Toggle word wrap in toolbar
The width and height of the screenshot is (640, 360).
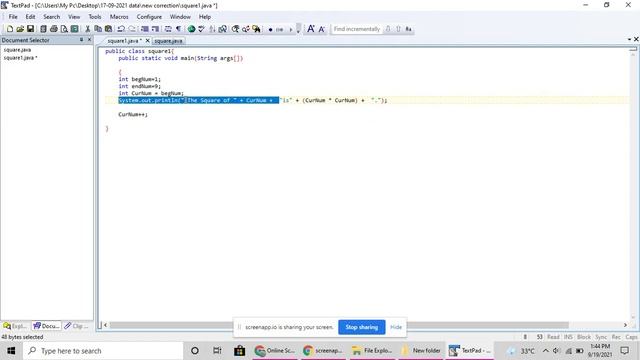168,29
